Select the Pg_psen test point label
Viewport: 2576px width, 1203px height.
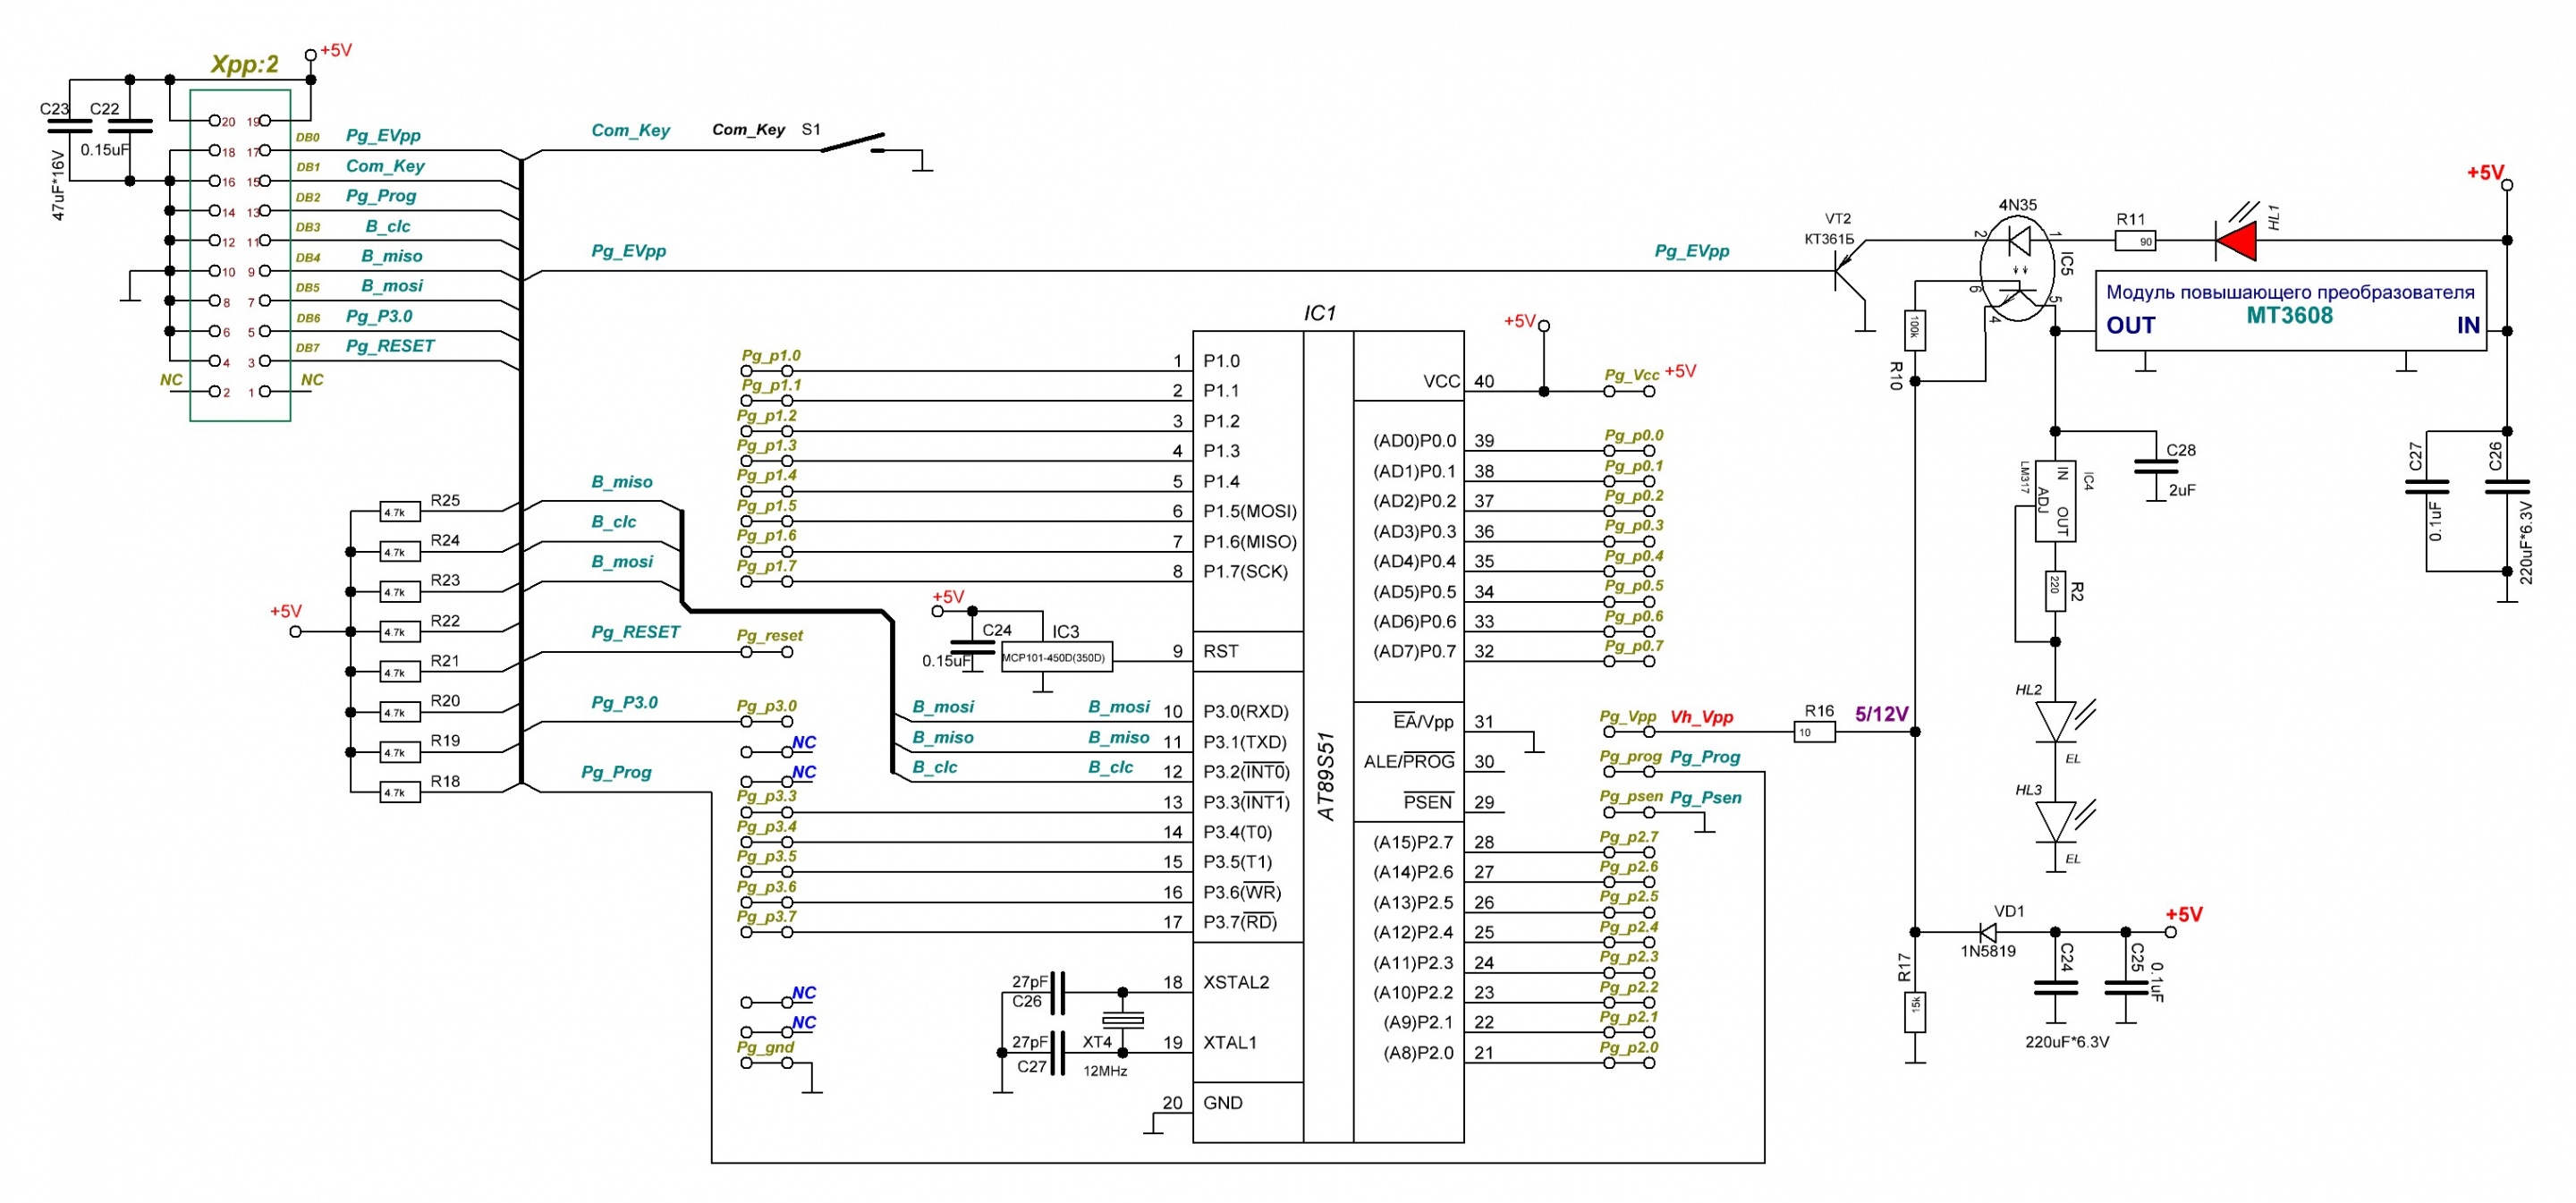click(1631, 796)
